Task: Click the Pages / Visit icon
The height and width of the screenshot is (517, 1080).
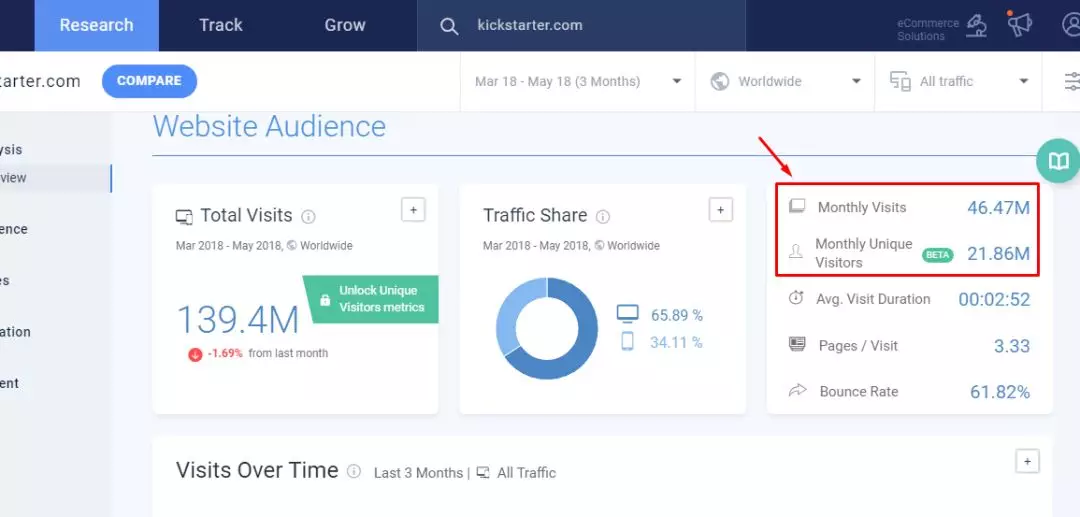Action: click(x=797, y=344)
